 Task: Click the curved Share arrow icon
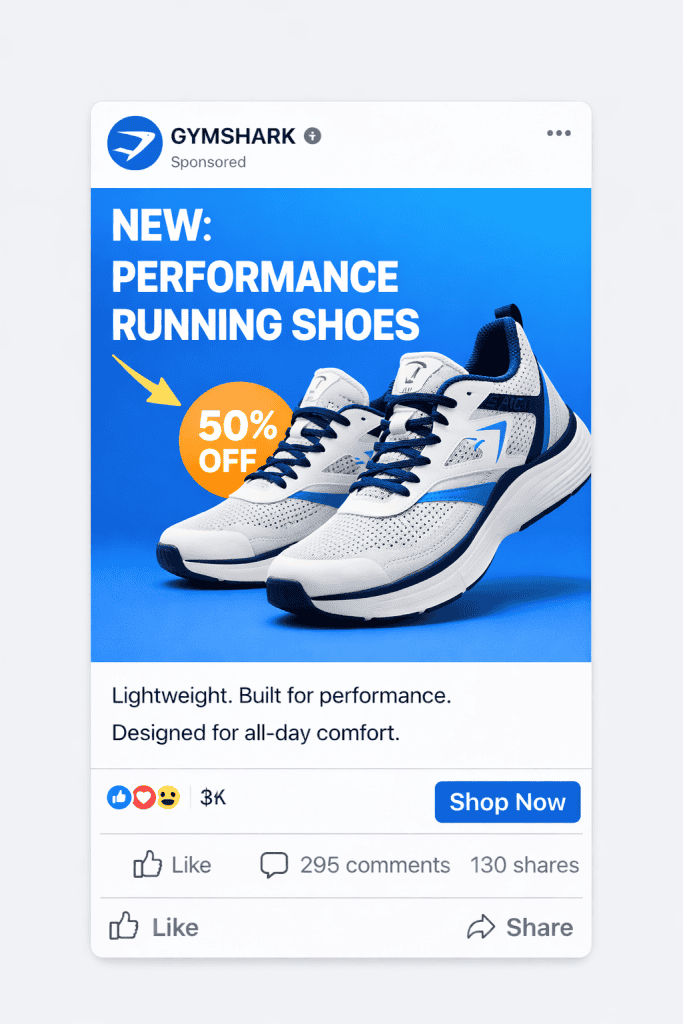click(x=481, y=927)
